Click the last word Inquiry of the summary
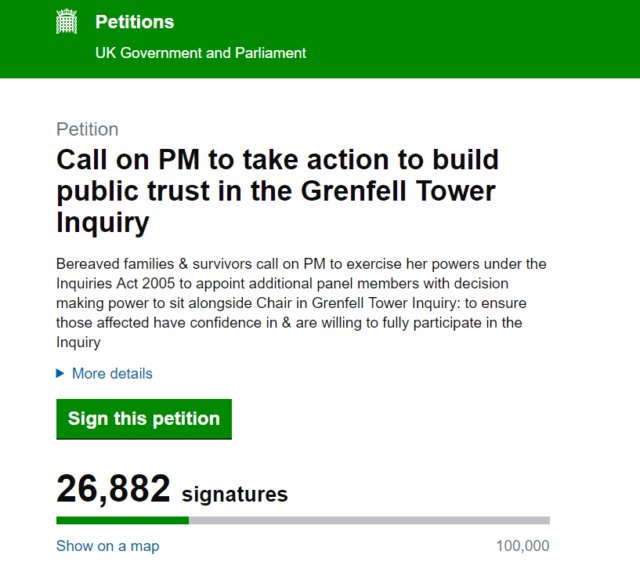 (78, 342)
